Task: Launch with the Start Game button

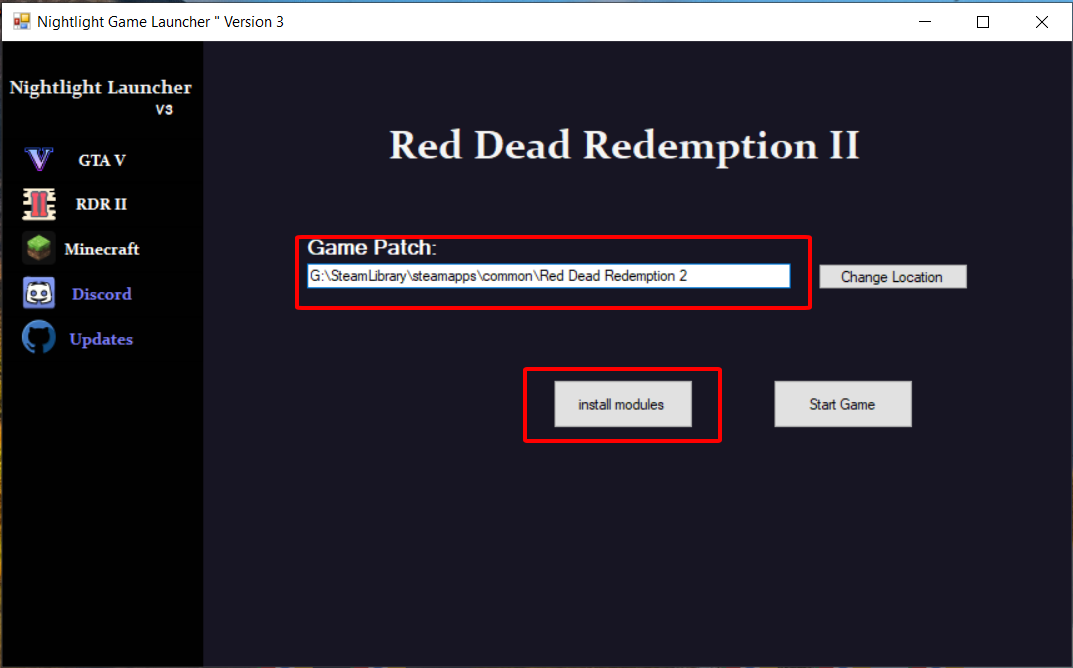Action: click(x=842, y=404)
